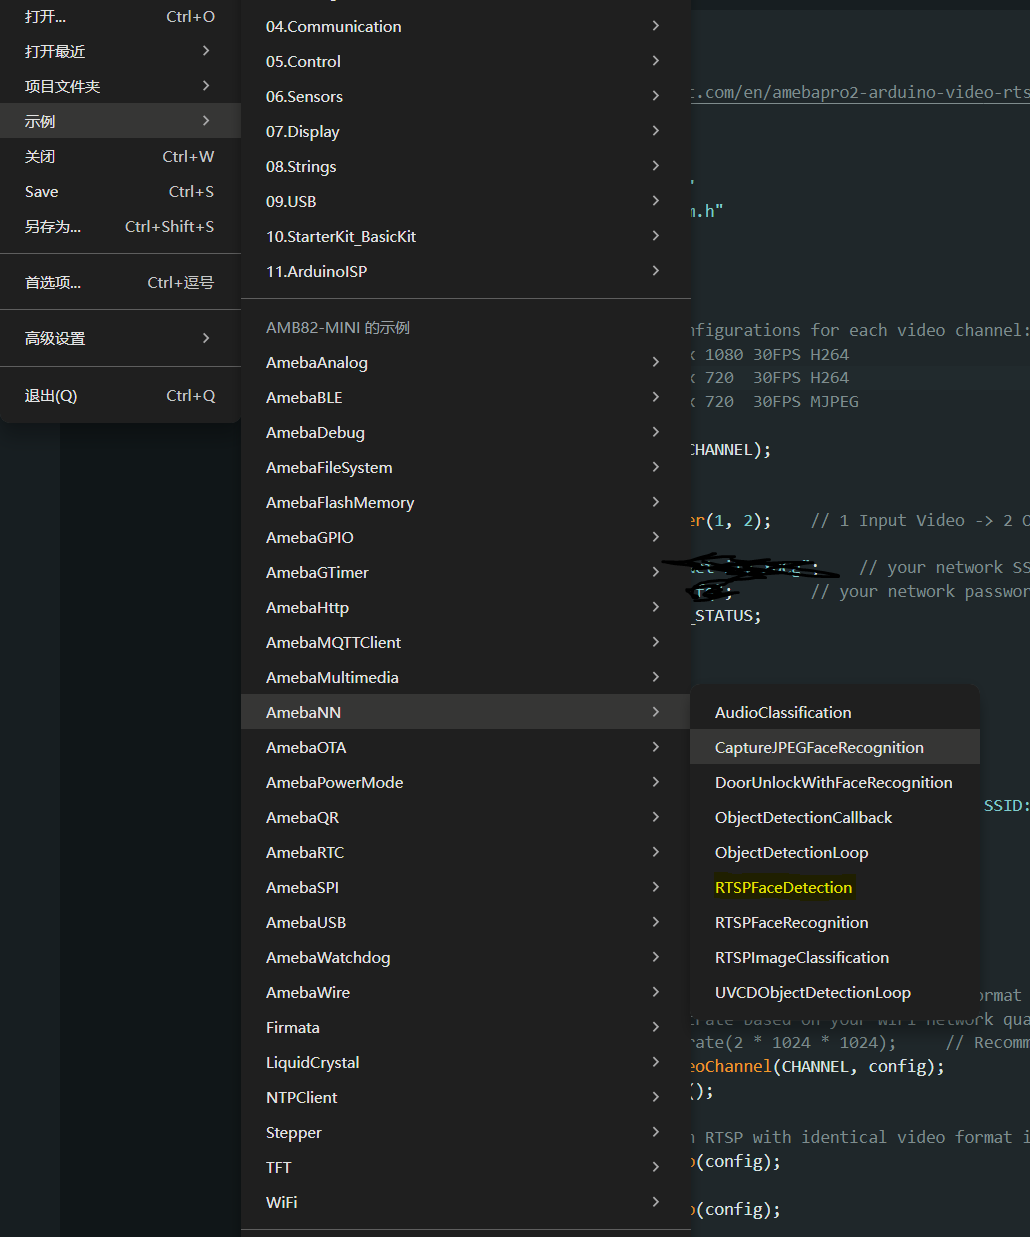Screen dimensions: 1030x1237
Task: Open the 06.Sensors examples group
Action: (466, 96)
